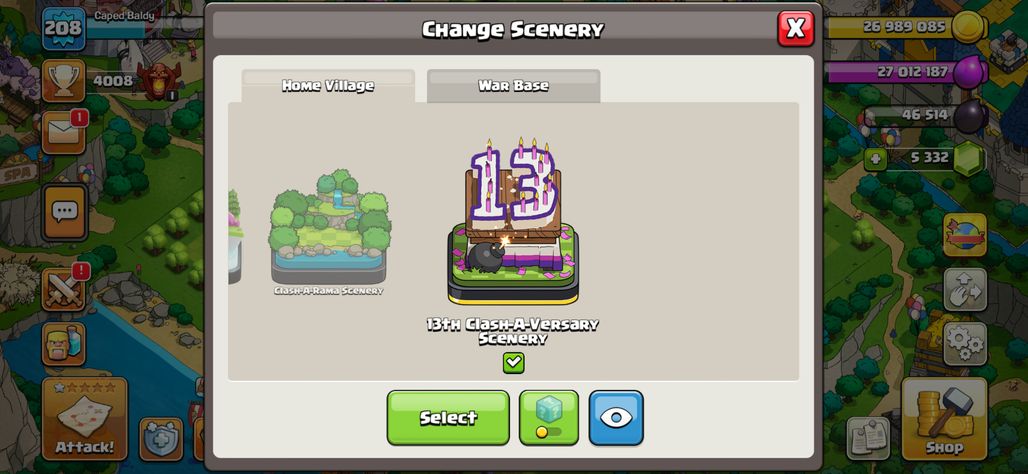Open the Shop button

point(944,419)
